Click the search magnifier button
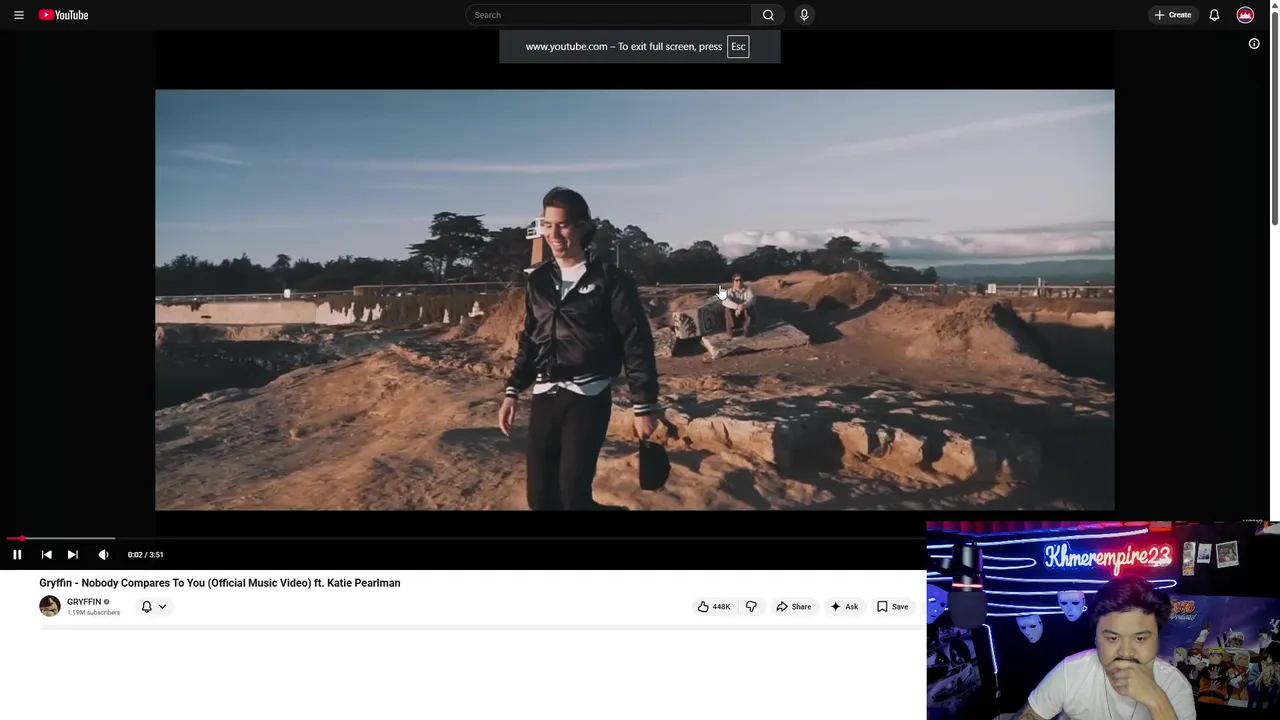This screenshot has height=720, width=1280. (x=768, y=15)
